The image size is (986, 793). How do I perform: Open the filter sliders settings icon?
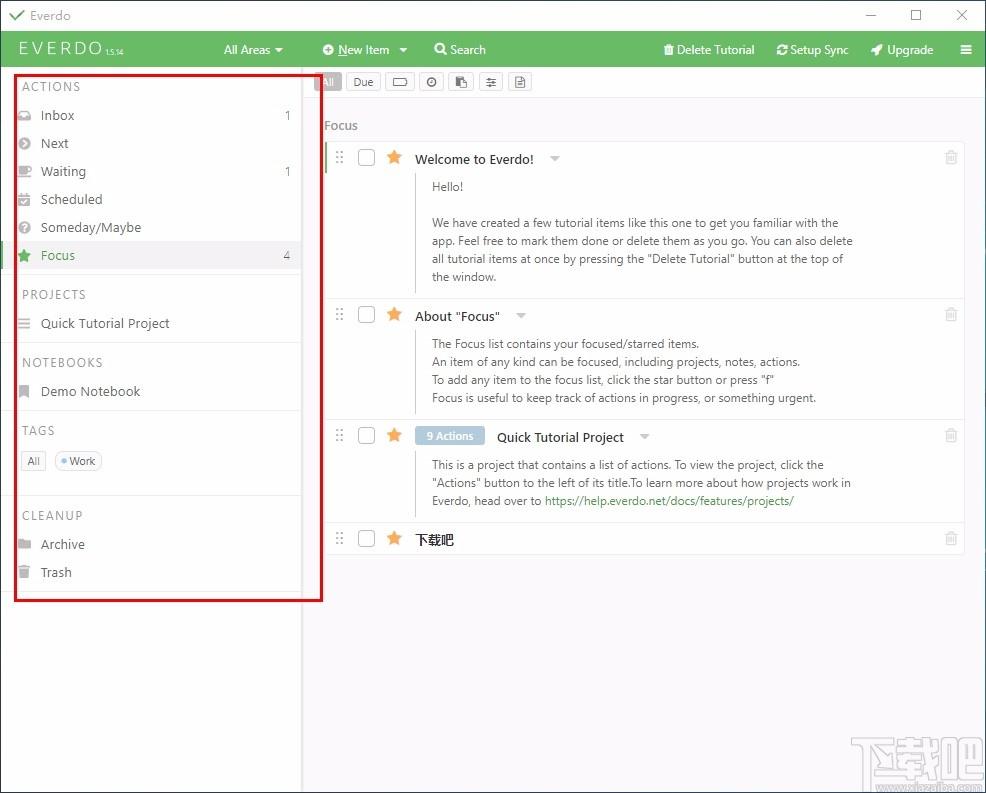(x=490, y=82)
